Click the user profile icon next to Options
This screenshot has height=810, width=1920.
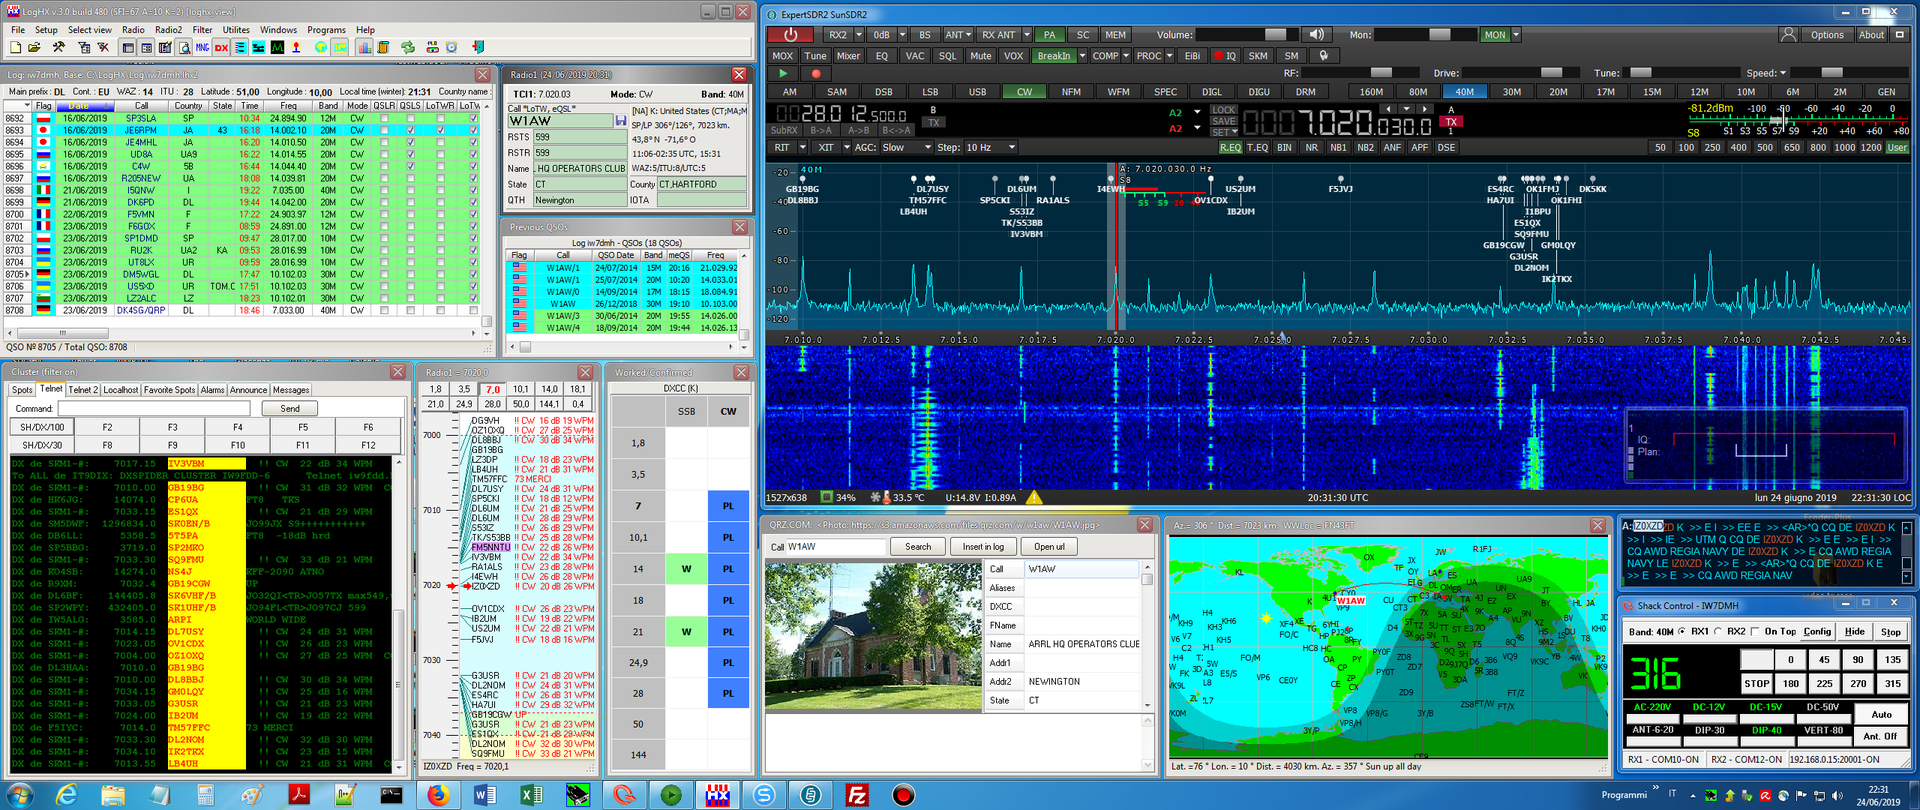tap(1788, 35)
